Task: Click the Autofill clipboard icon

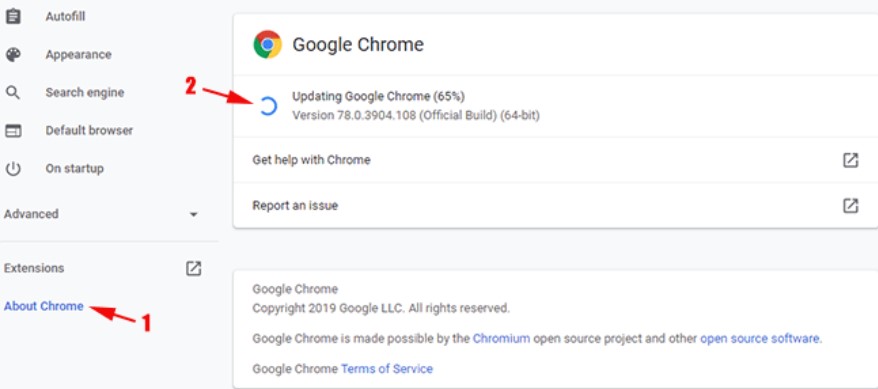Action: [13, 16]
